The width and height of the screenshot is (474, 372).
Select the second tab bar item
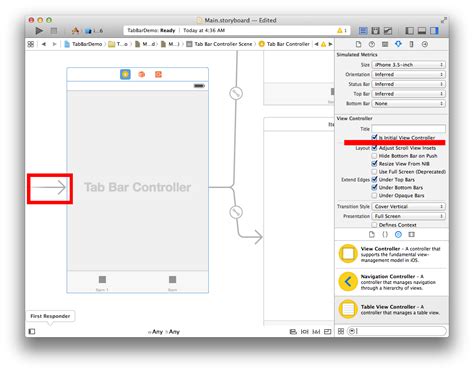172,283
